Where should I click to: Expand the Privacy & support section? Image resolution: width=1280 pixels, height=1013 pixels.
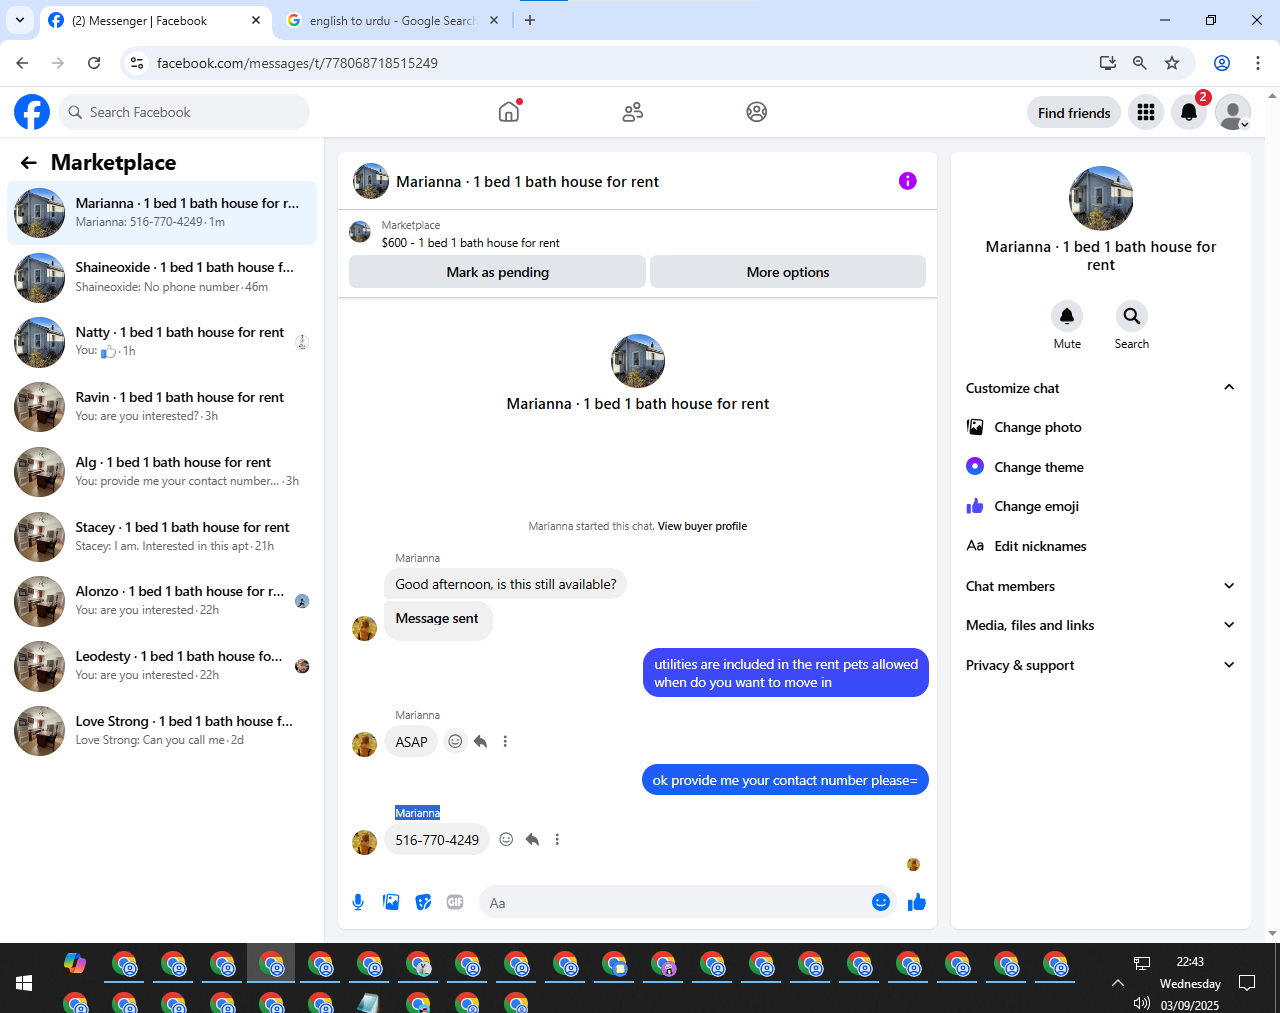click(1100, 665)
